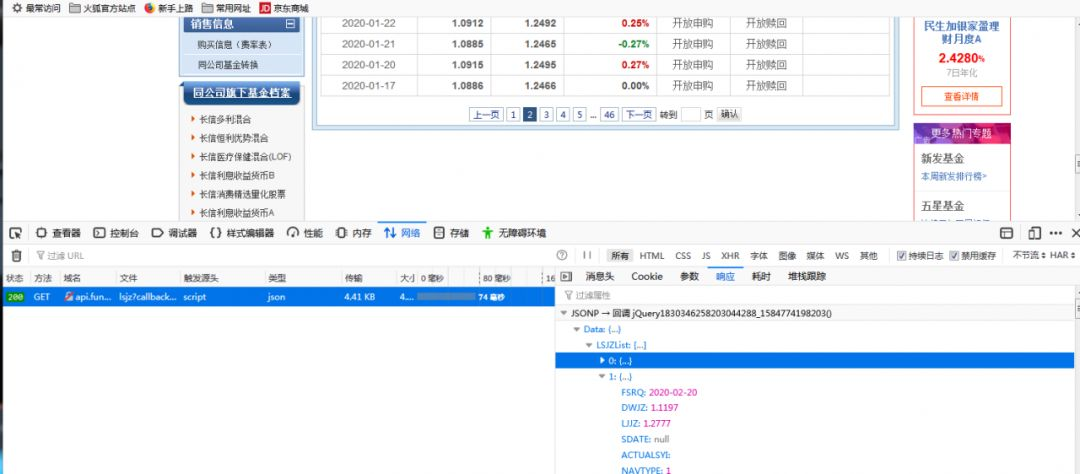Filter requests by CSS

683,256
